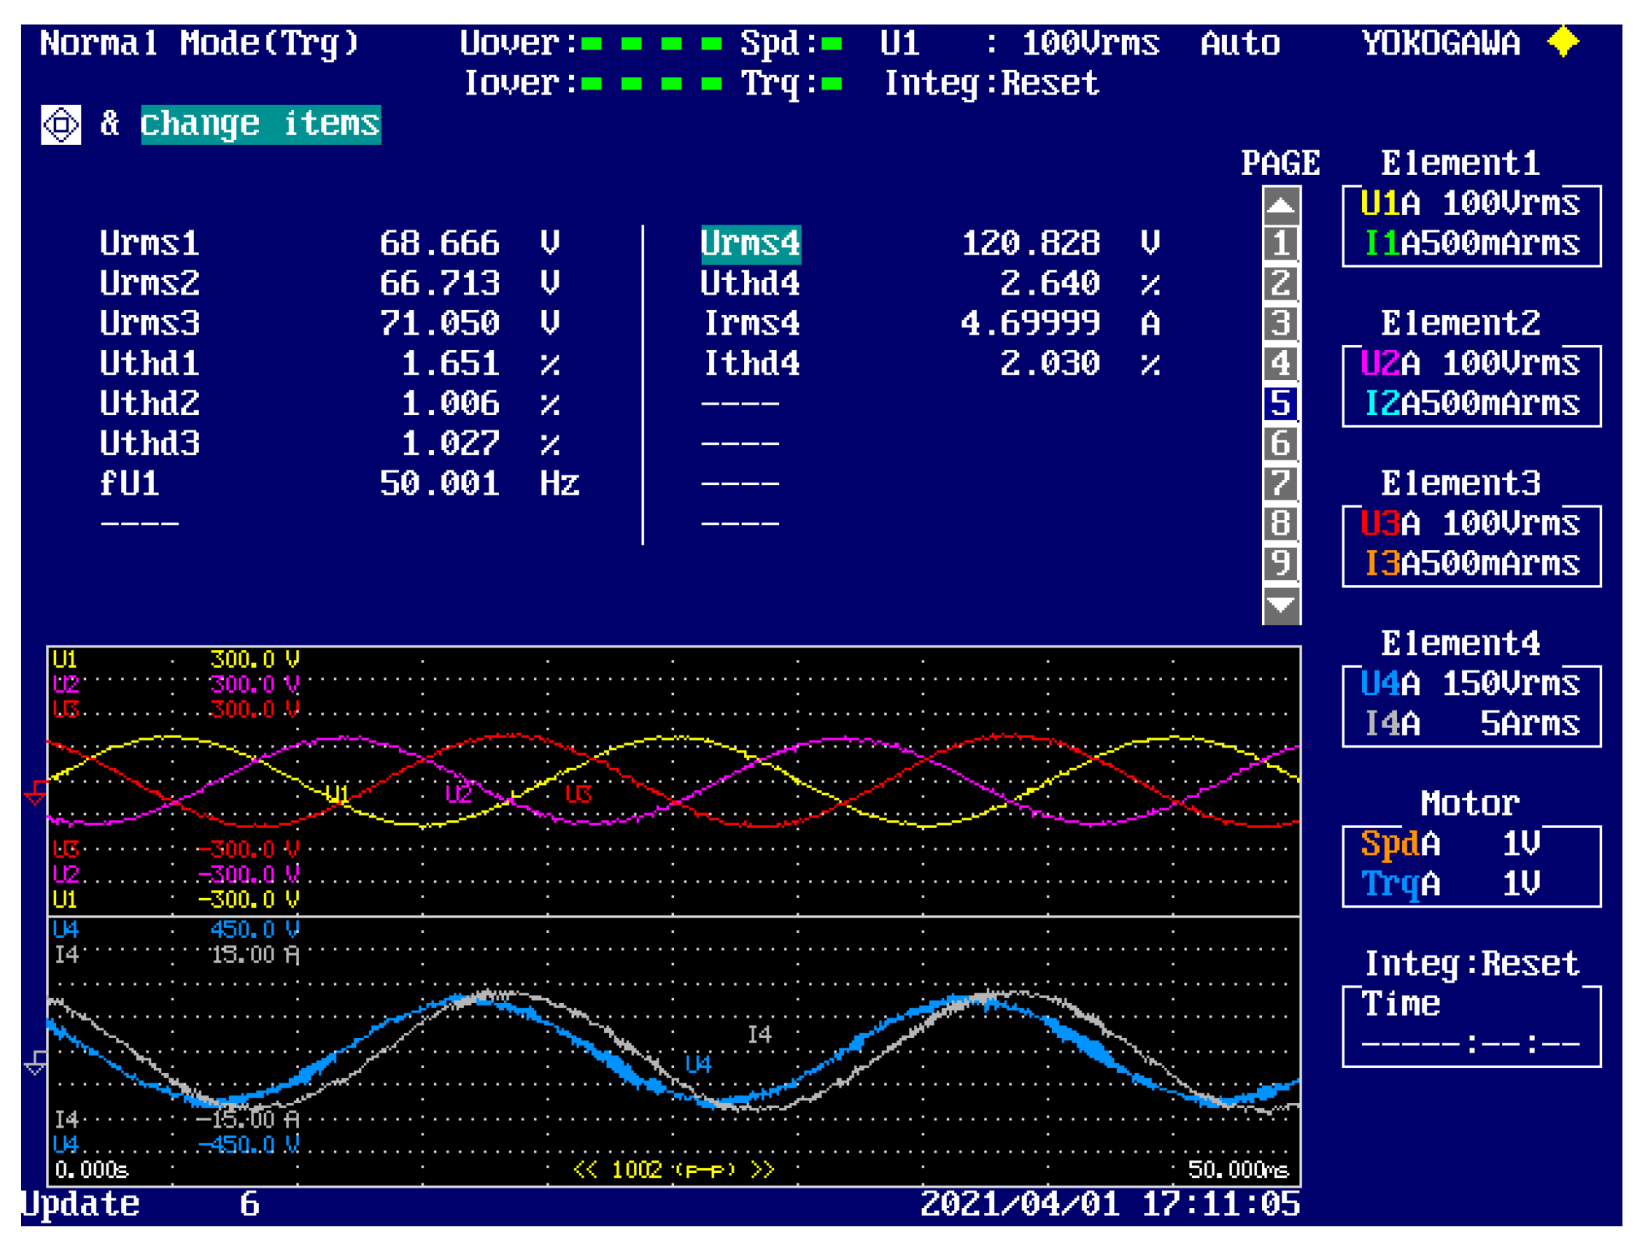The height and width of the screenshot is (1250, 1642).
Task: Select Element2 I2A 500mArms range
Action: (x=1472, y=404)
